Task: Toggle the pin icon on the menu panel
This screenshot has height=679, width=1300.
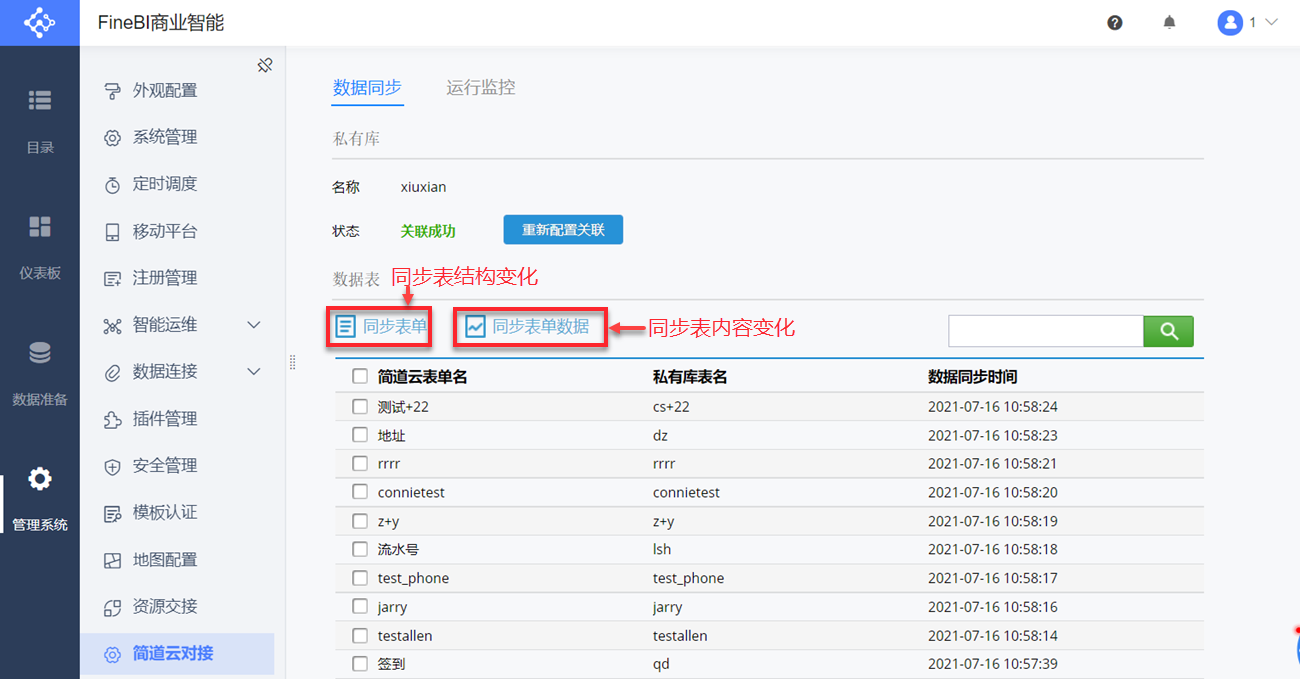Action: (x=265, y=65)
